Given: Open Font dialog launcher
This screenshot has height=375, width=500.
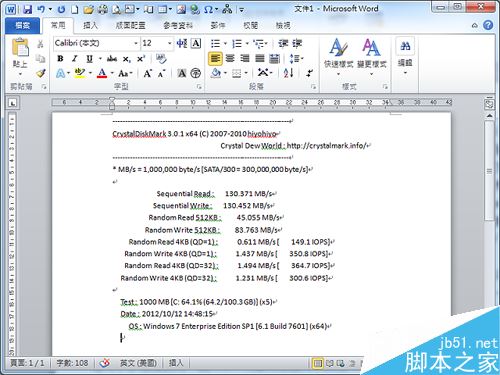Looking at the screenshot, I should coord(199,87).
